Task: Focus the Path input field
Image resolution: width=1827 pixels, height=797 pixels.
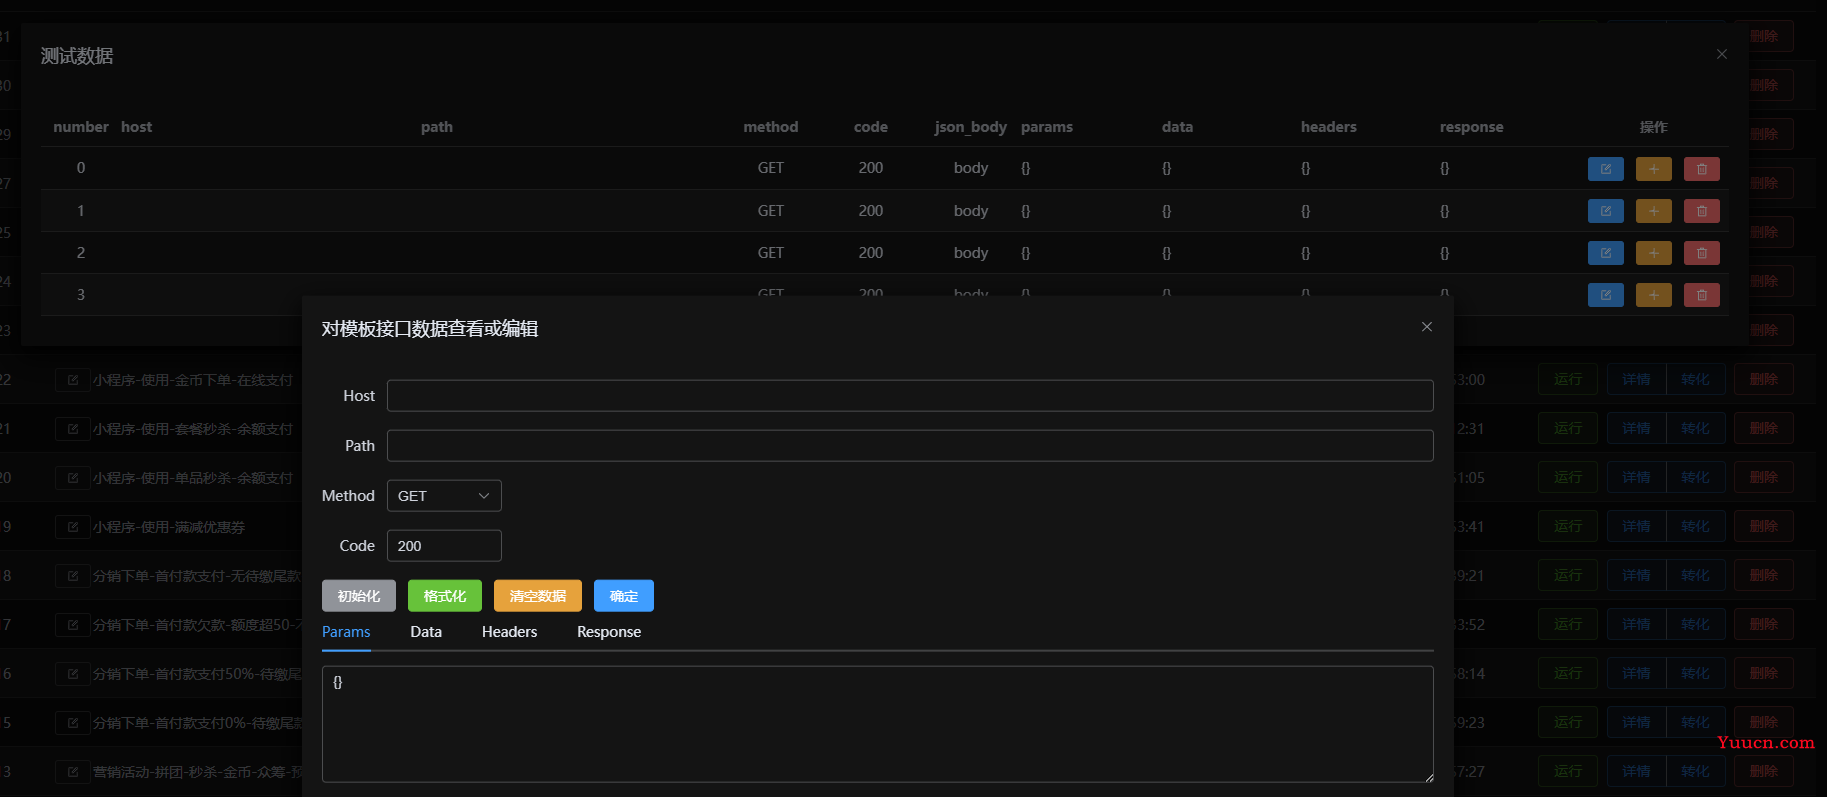Action: point(910,446)
